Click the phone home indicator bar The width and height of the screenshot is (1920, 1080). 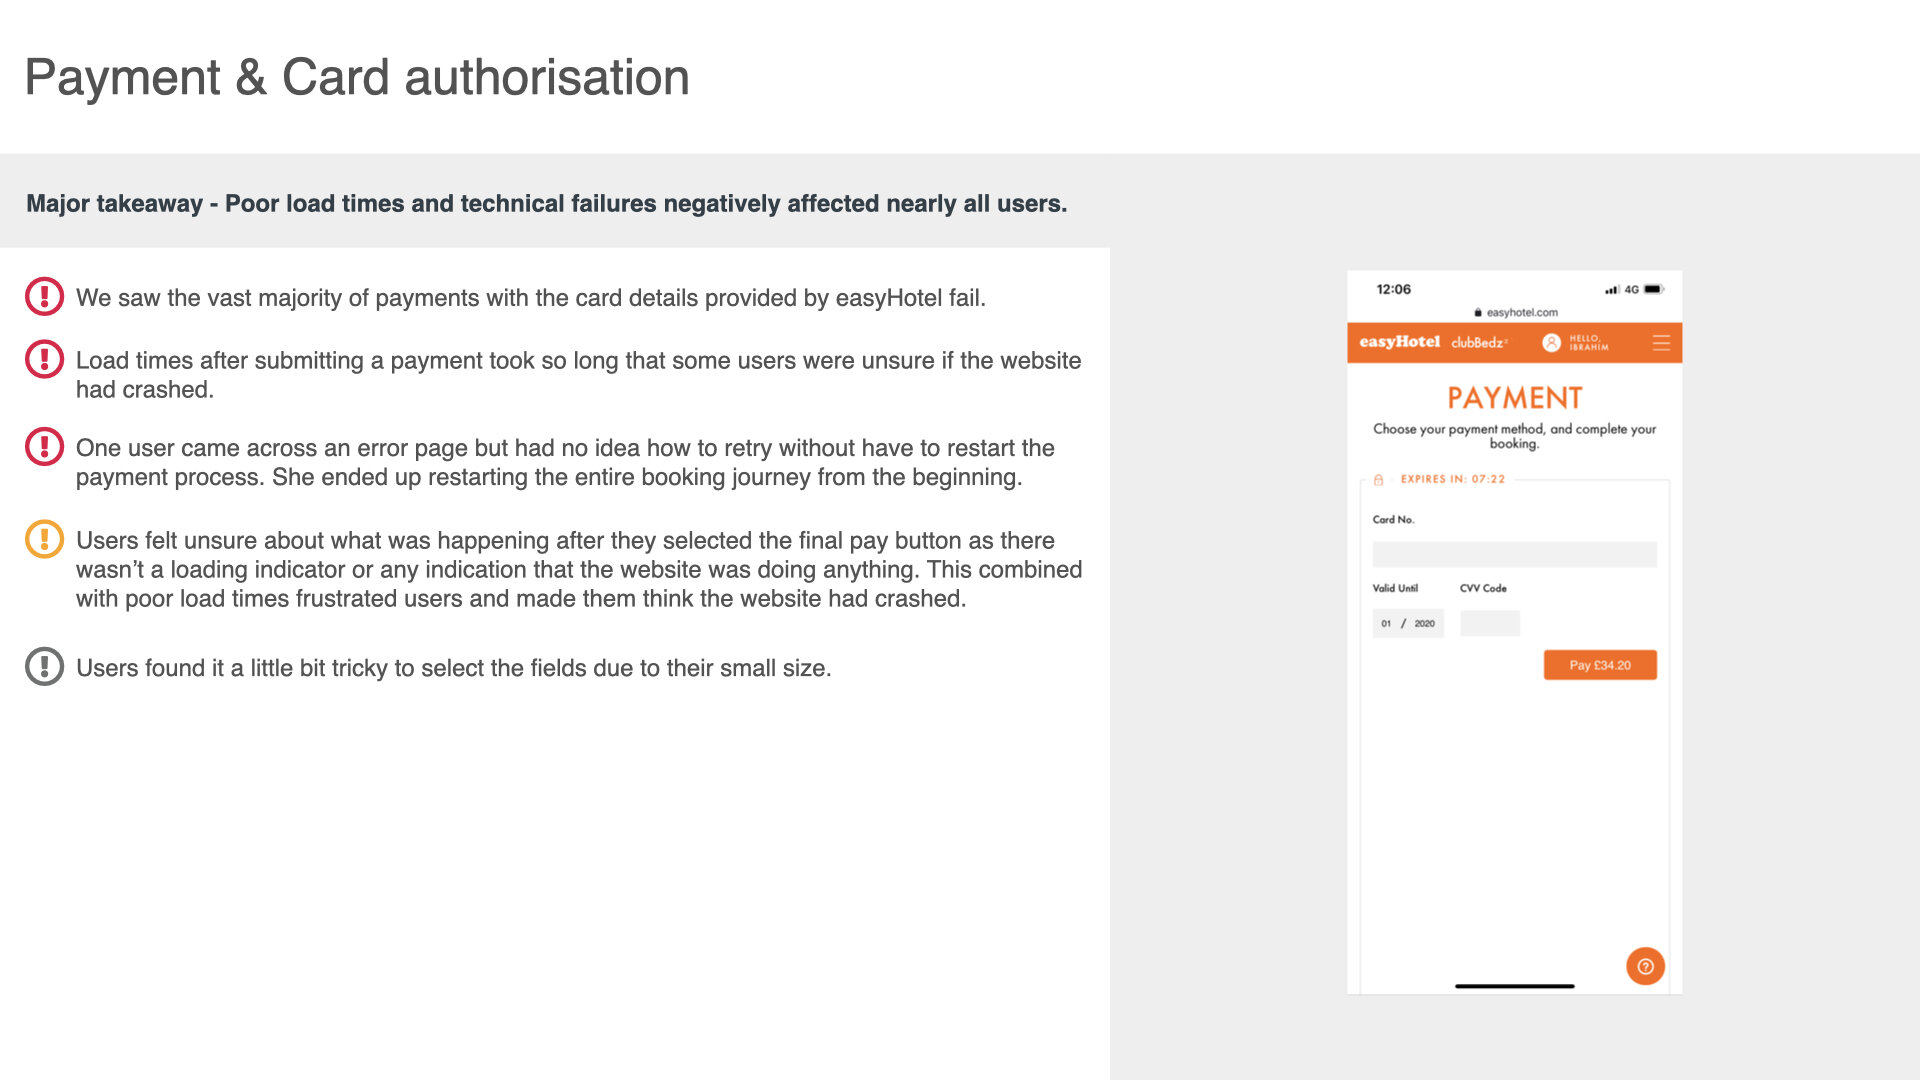(1515, 986)
